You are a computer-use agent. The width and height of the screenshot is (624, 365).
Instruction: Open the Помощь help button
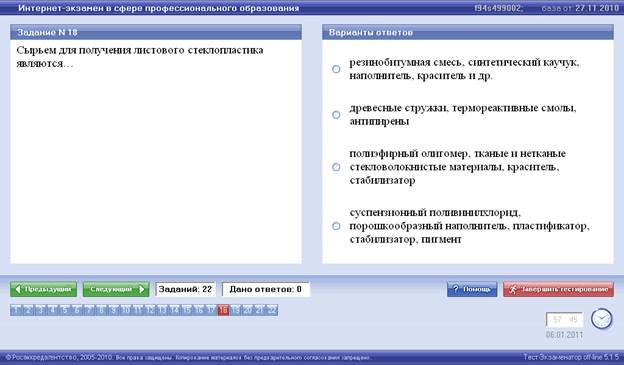(x=472, y=289)
